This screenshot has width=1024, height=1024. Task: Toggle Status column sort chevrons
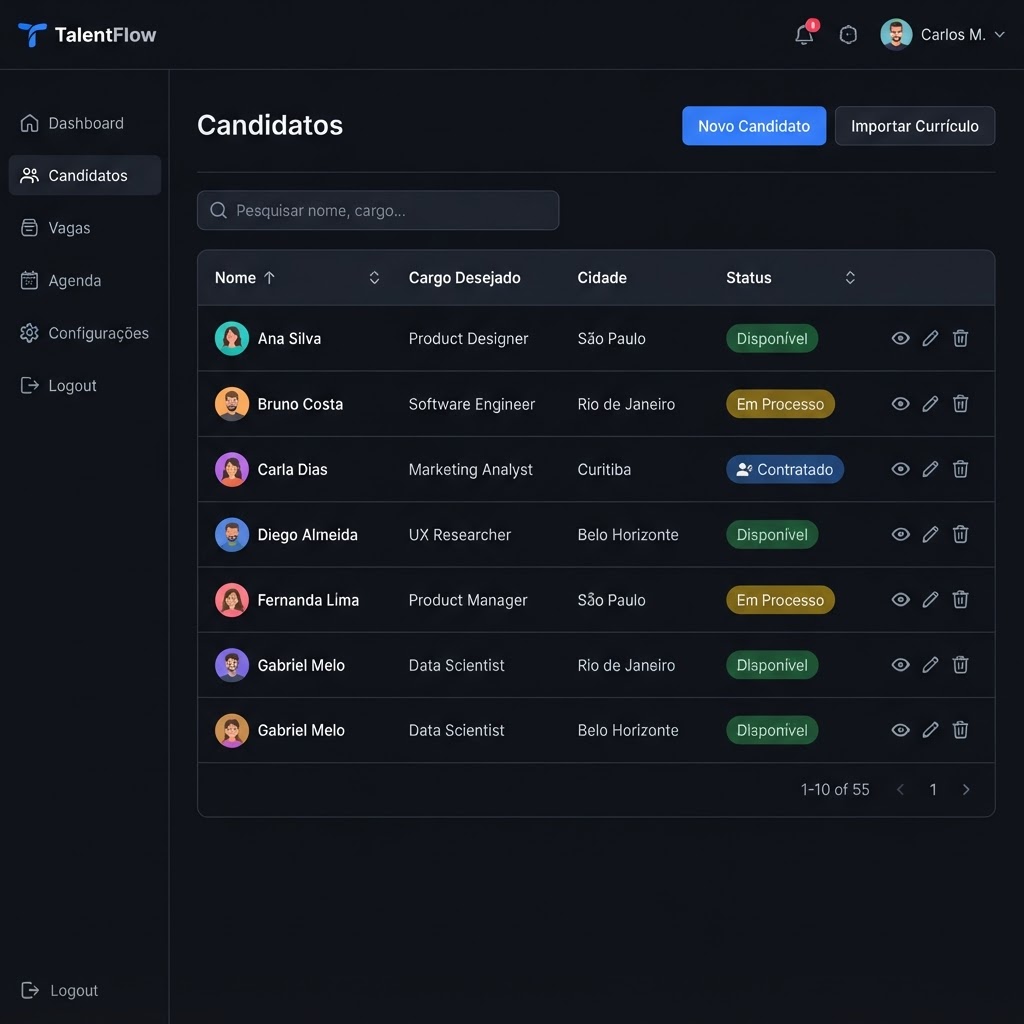point(850,278)
